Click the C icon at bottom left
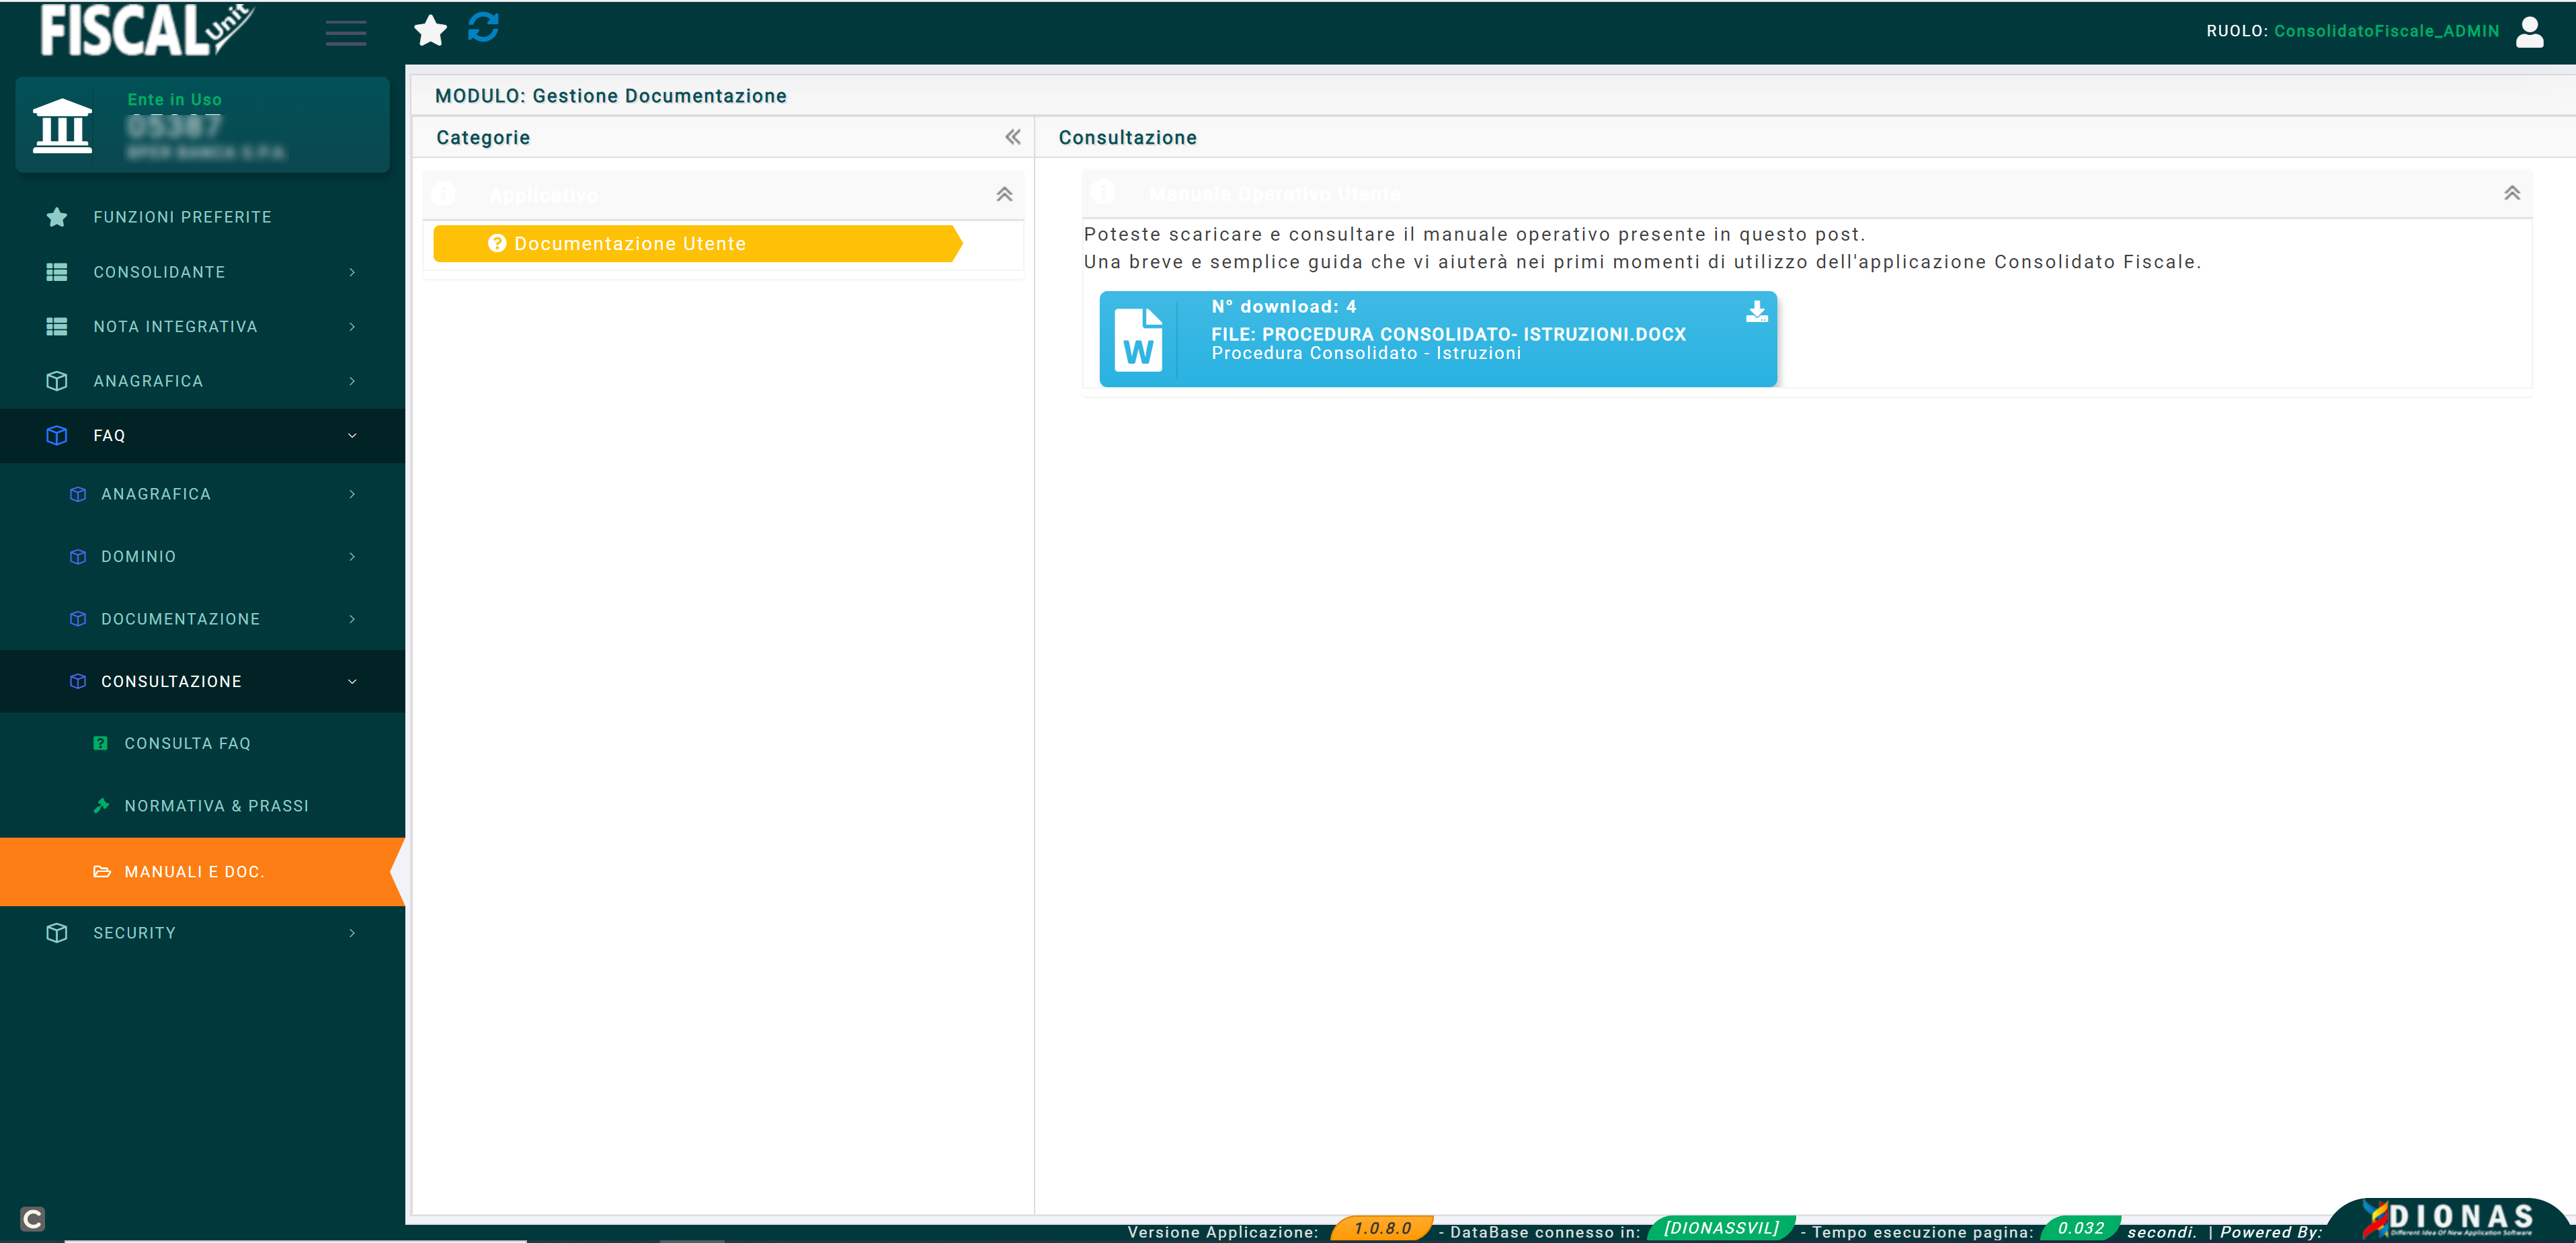2576x1243 pixels. [32, 1219]
